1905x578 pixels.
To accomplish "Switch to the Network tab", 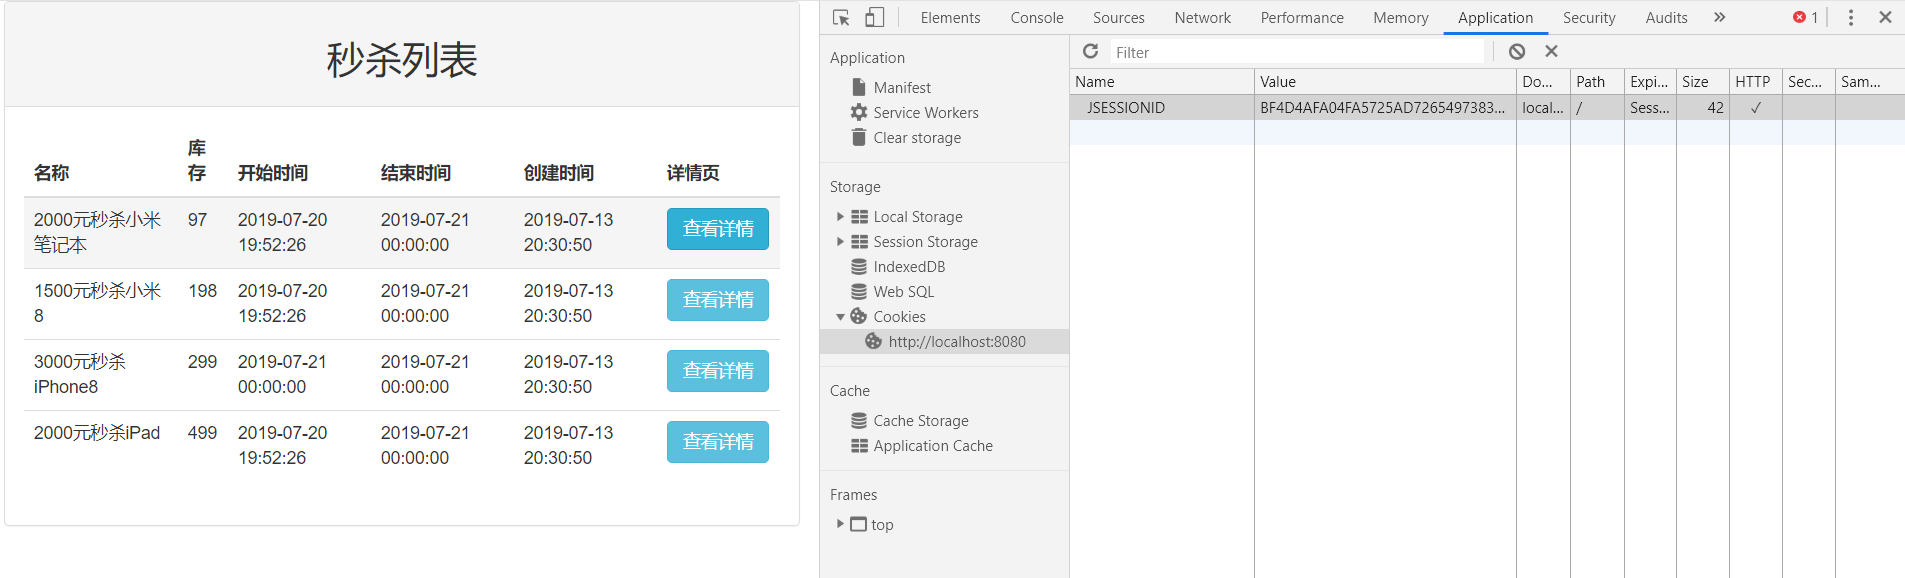I will (1202, 17).
